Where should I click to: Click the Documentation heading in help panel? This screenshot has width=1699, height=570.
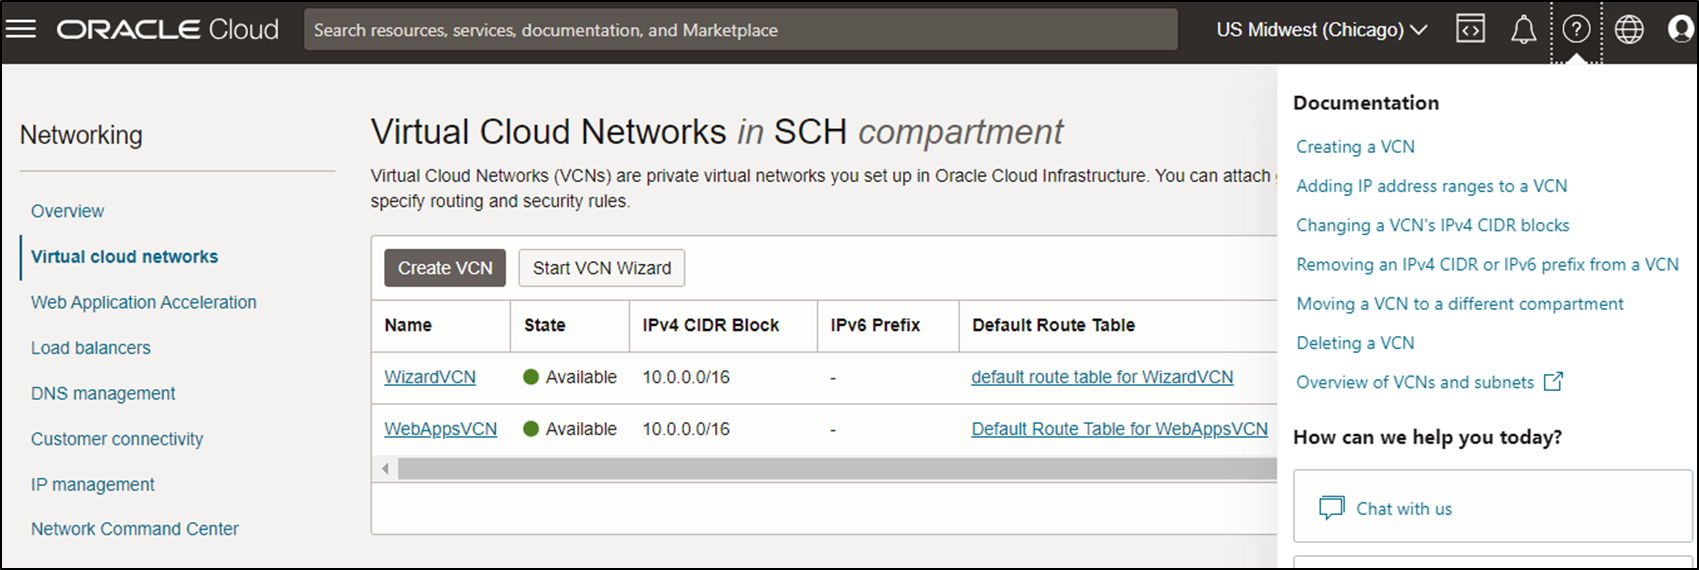(1366, 103)
